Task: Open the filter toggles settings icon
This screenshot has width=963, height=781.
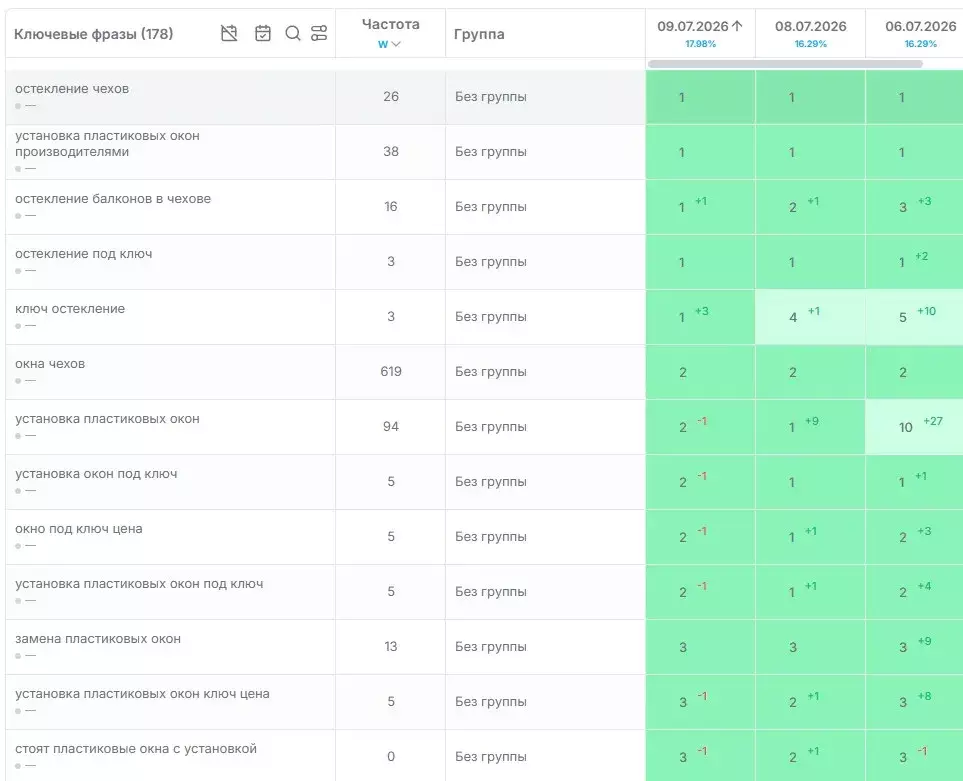Action: (x=319, y=33)
